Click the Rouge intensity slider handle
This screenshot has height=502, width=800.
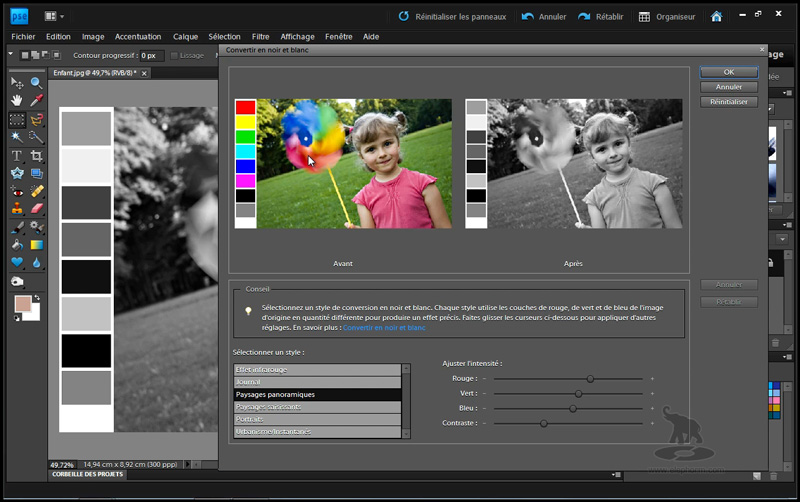590,379
